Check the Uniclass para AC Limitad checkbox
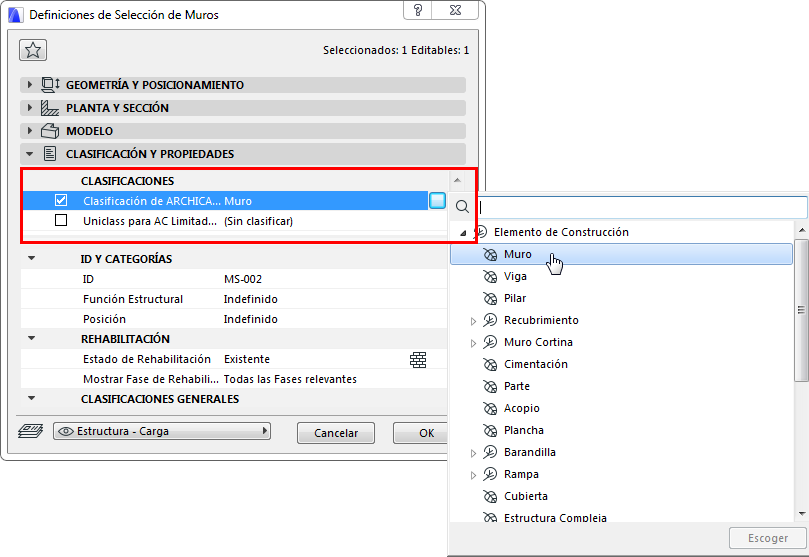 click(x=61, y=220)
